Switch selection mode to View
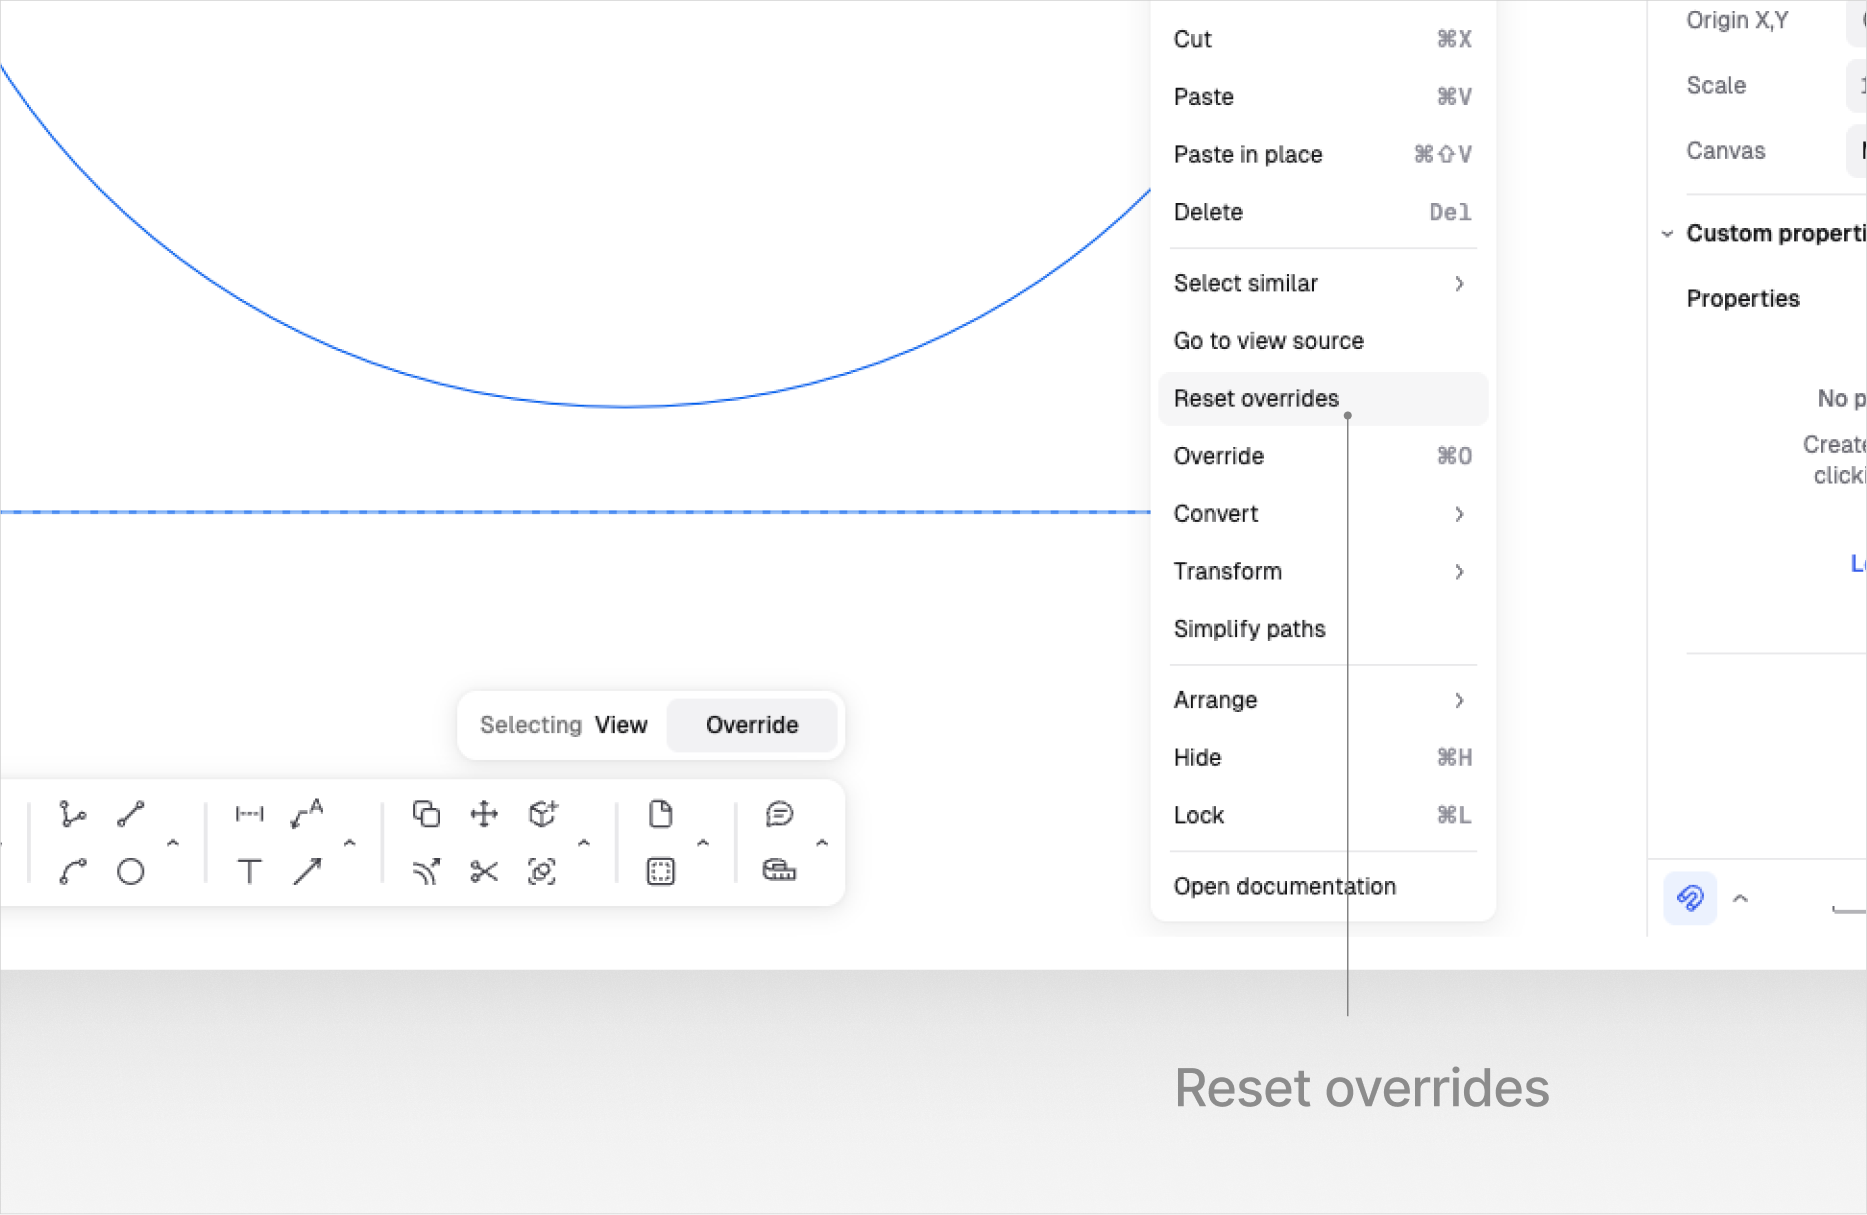This screenshot has width=1867, height=1215. [x=621, y=725]
